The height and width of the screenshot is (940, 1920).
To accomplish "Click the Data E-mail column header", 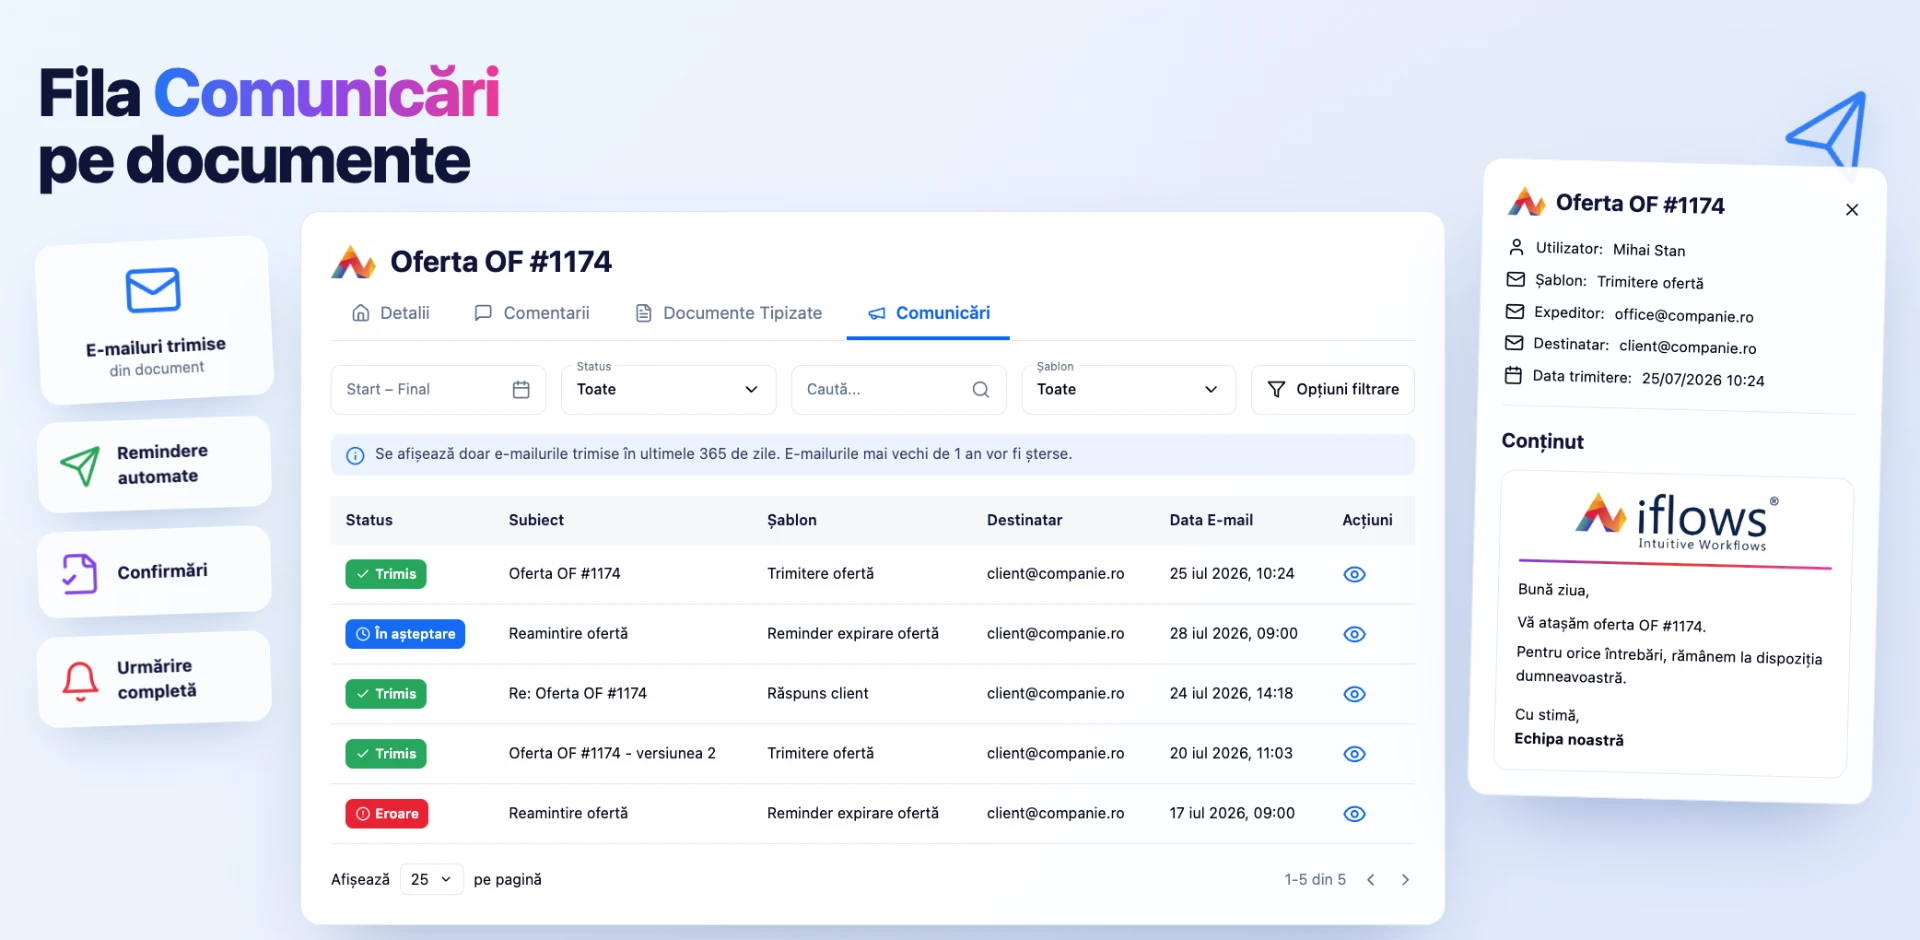I will pos(1211,520).
